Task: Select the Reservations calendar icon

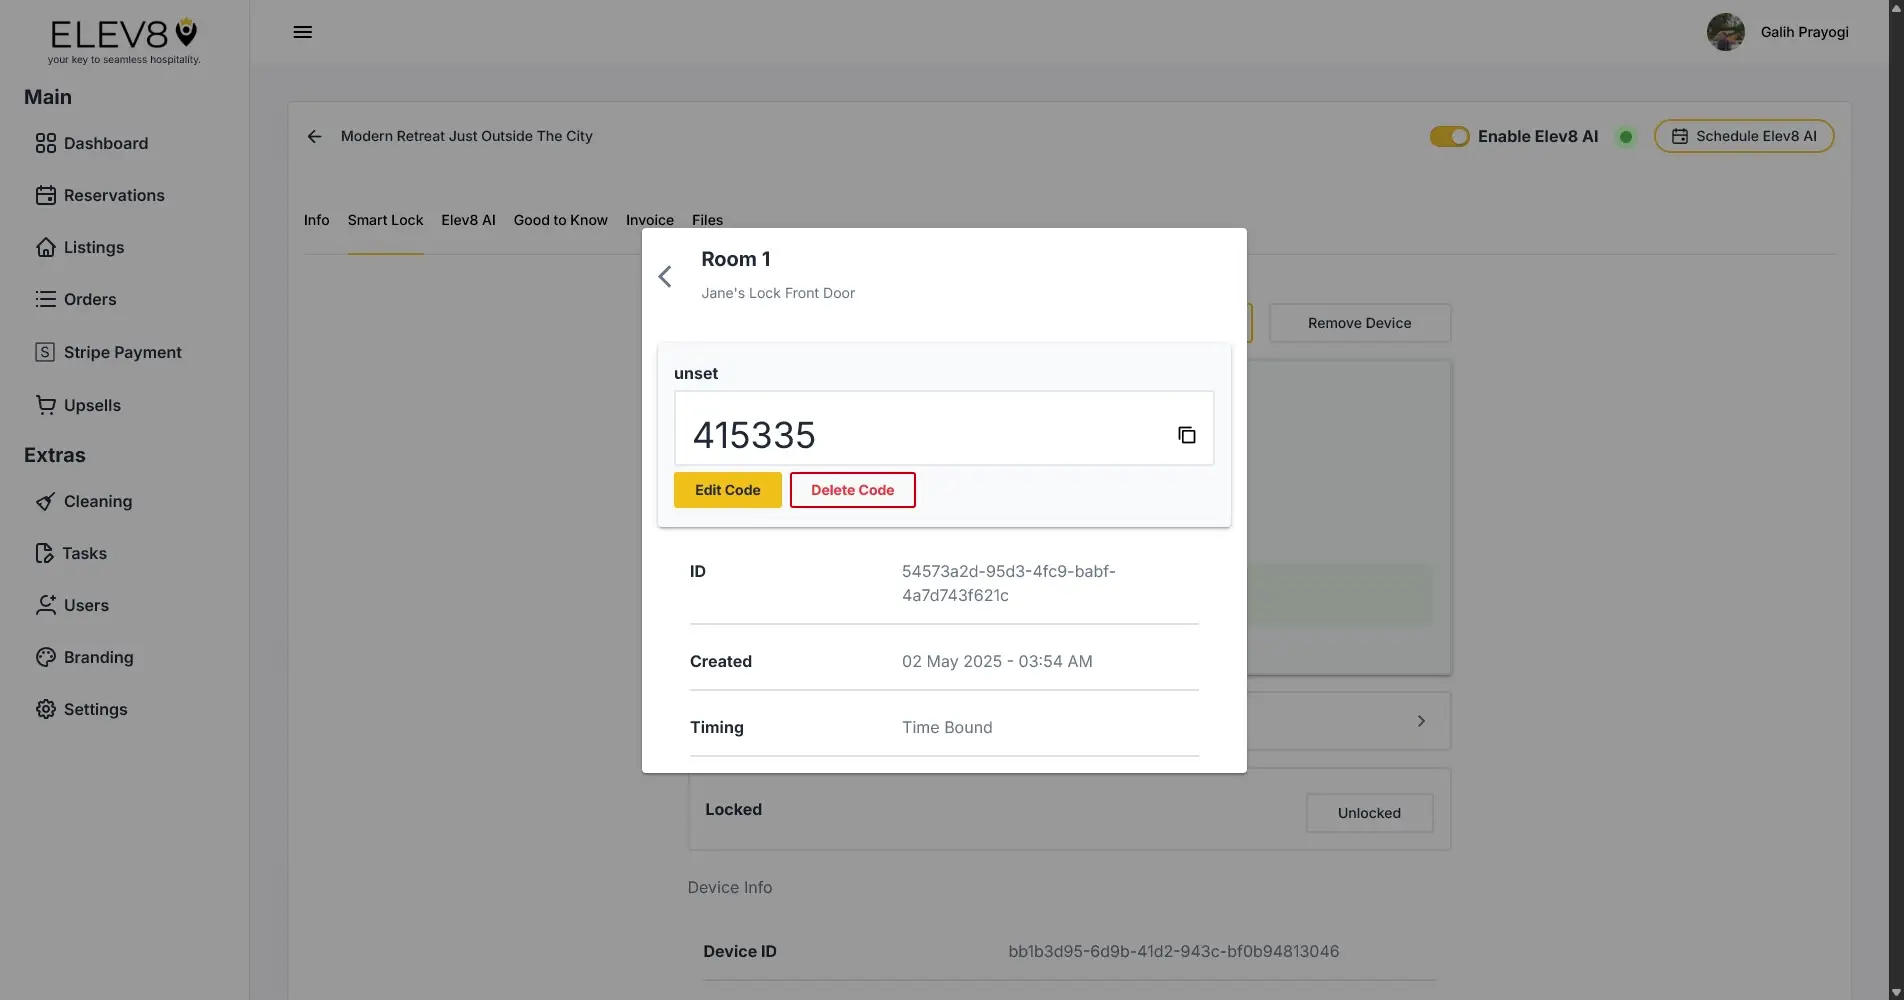Action: [x=45, y=195]
